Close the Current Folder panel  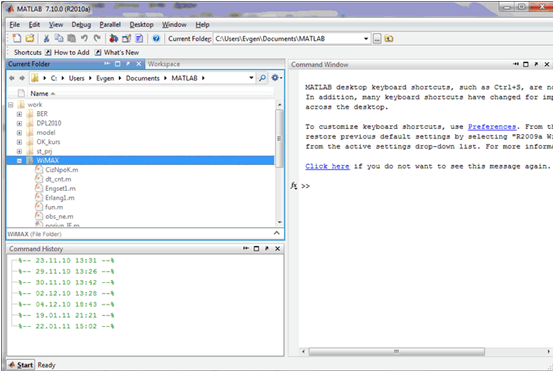[139, 64]
